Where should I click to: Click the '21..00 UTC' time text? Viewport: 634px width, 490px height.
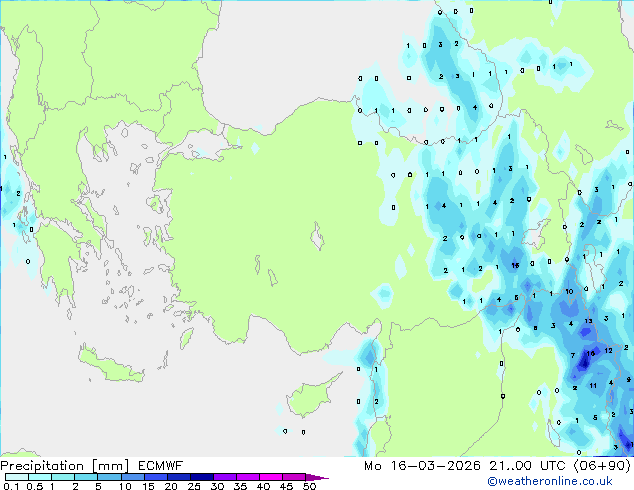click(527, 466)
